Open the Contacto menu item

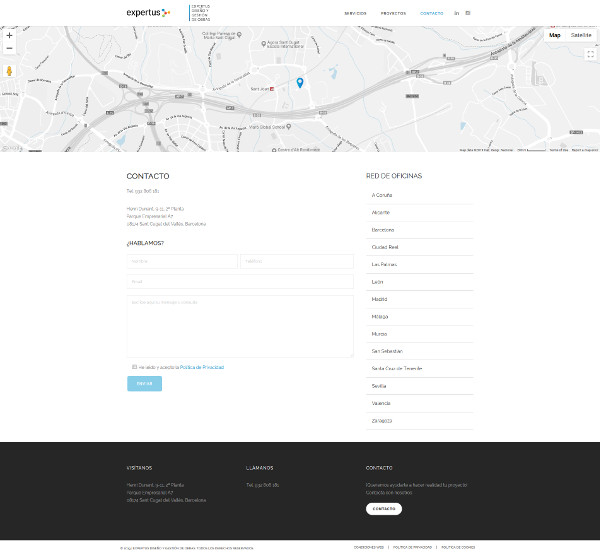point(431,13)
